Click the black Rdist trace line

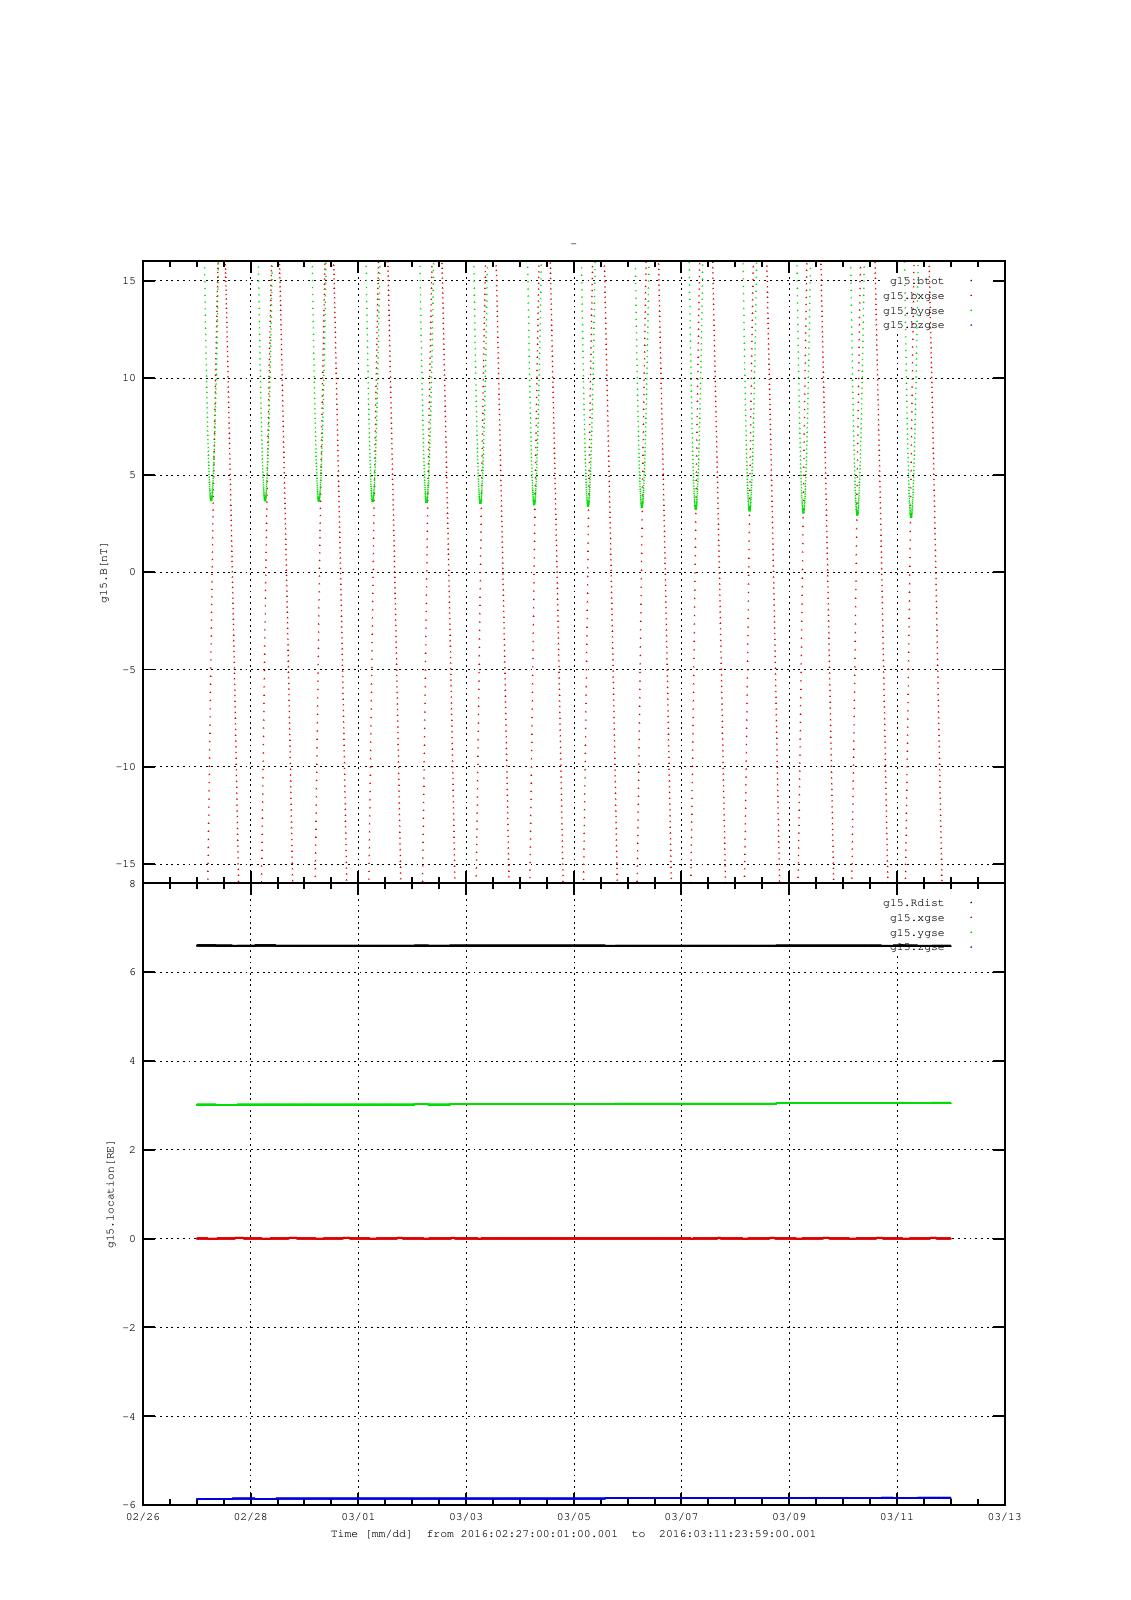(573, 945)
